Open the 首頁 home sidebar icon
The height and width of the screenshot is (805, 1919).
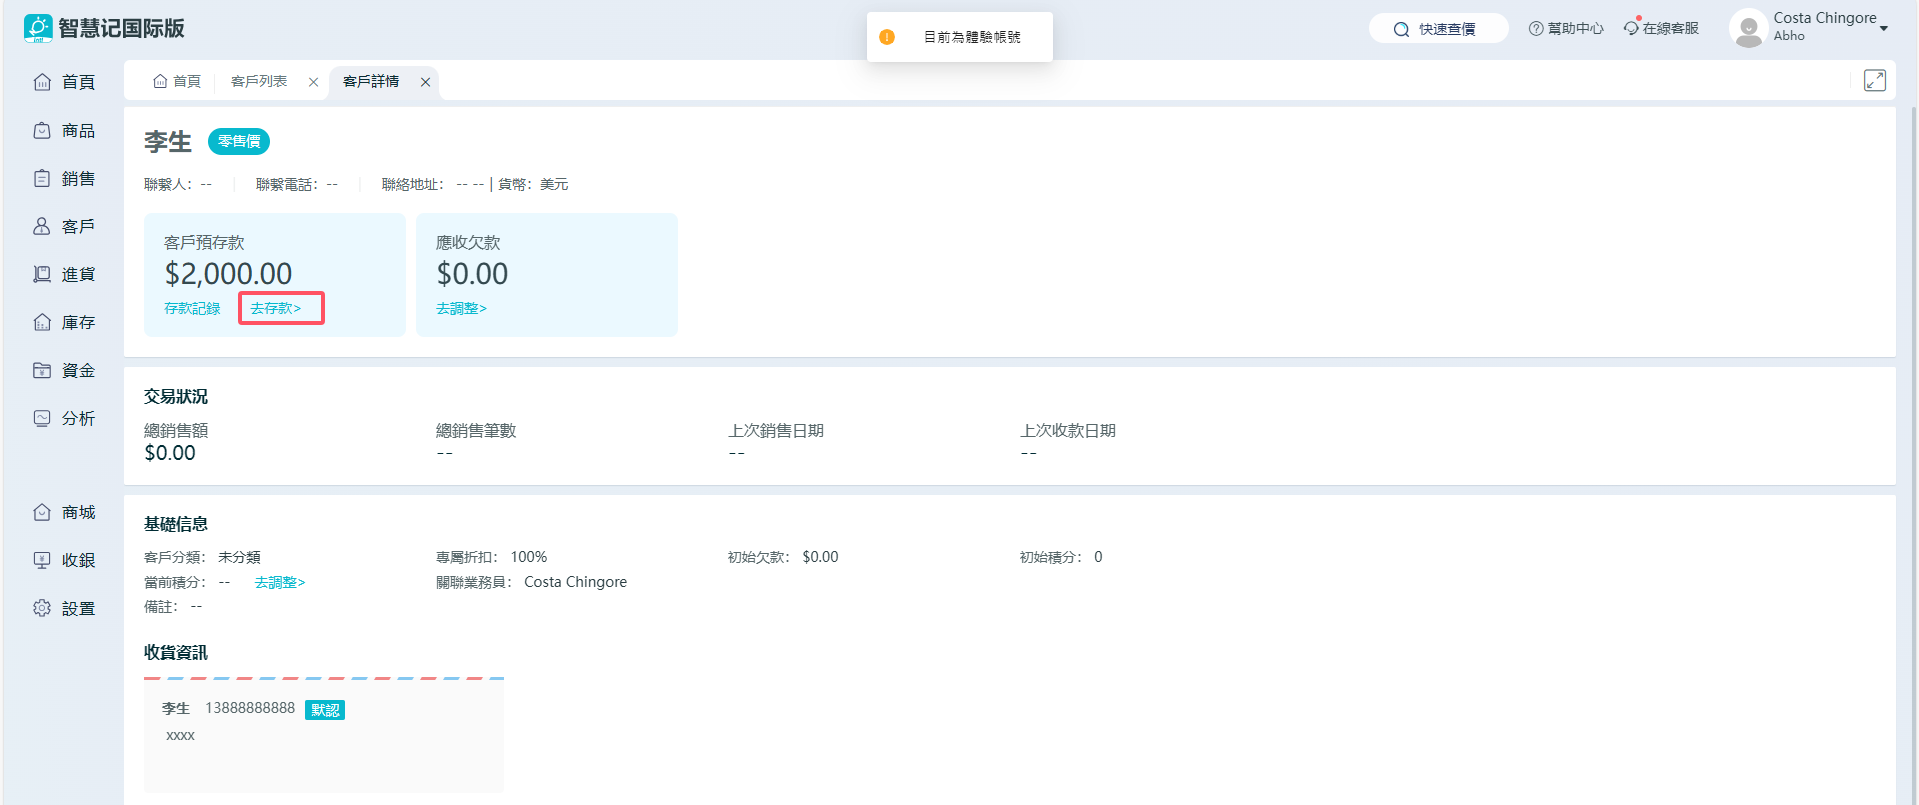click(x=42, y=82)
